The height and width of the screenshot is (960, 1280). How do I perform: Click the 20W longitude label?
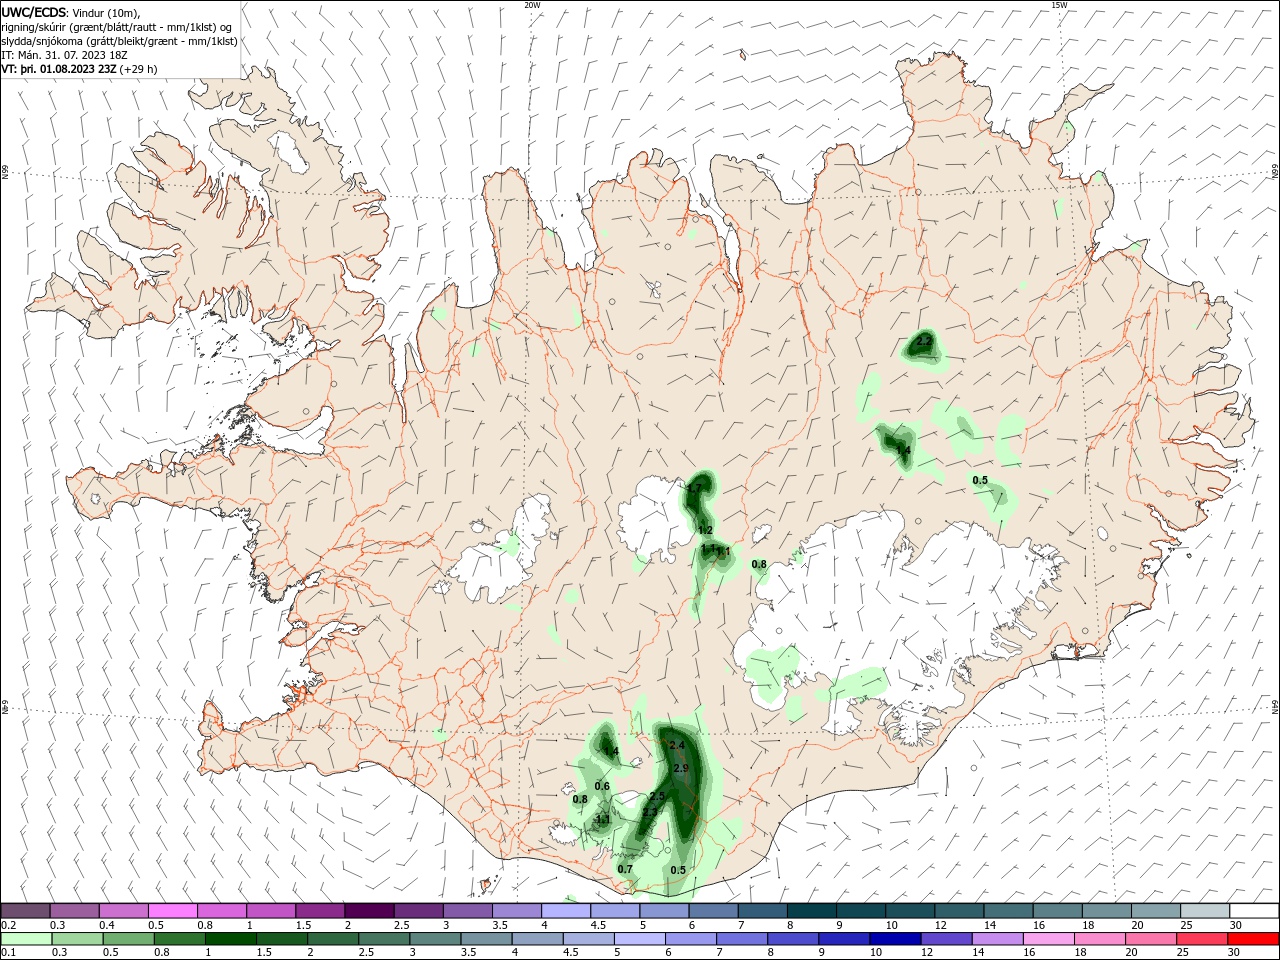[x=532, y=5]
